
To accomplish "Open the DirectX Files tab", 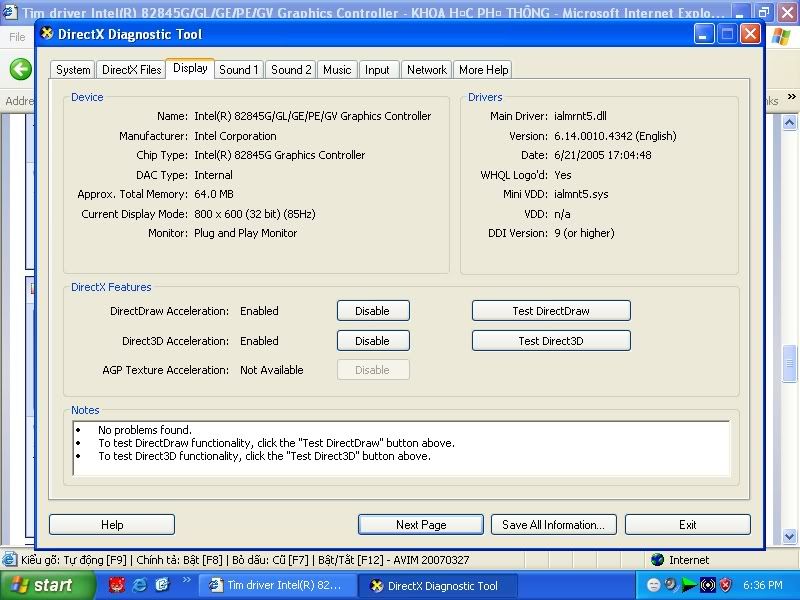I will [x=132, y=70].
